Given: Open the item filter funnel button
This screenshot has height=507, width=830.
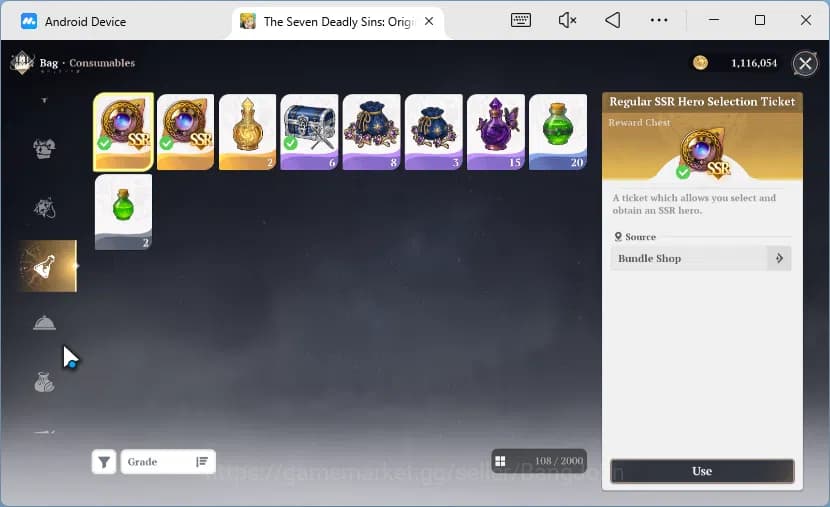Looking at the screenshot, I should coord(104,462).
